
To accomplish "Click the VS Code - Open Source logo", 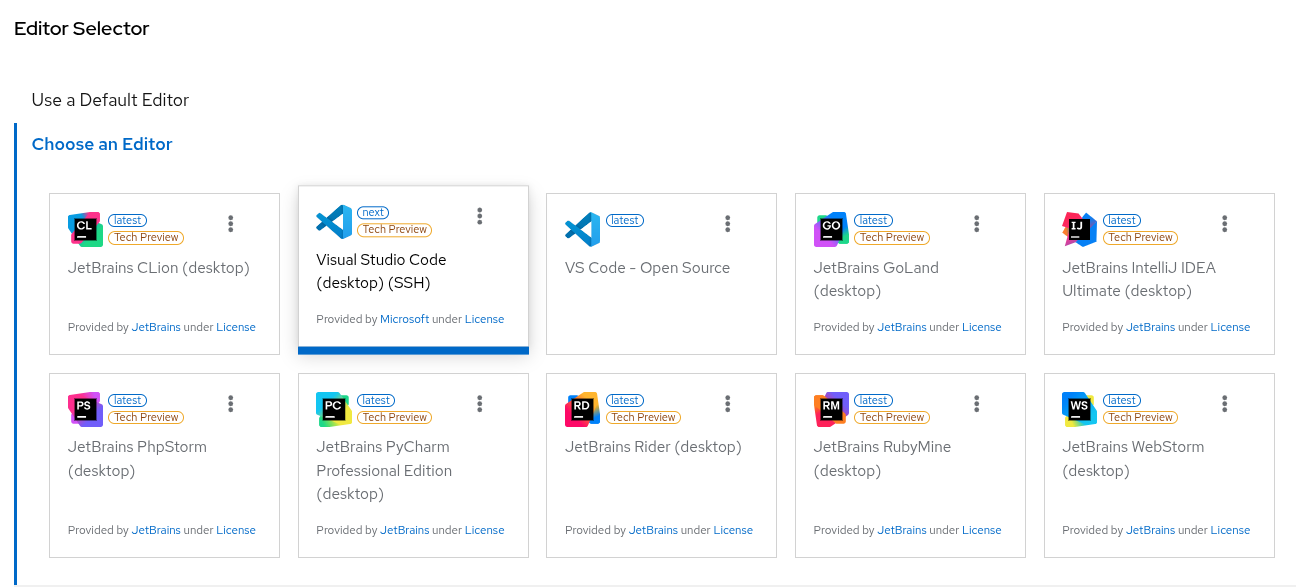I will (582, 229).
